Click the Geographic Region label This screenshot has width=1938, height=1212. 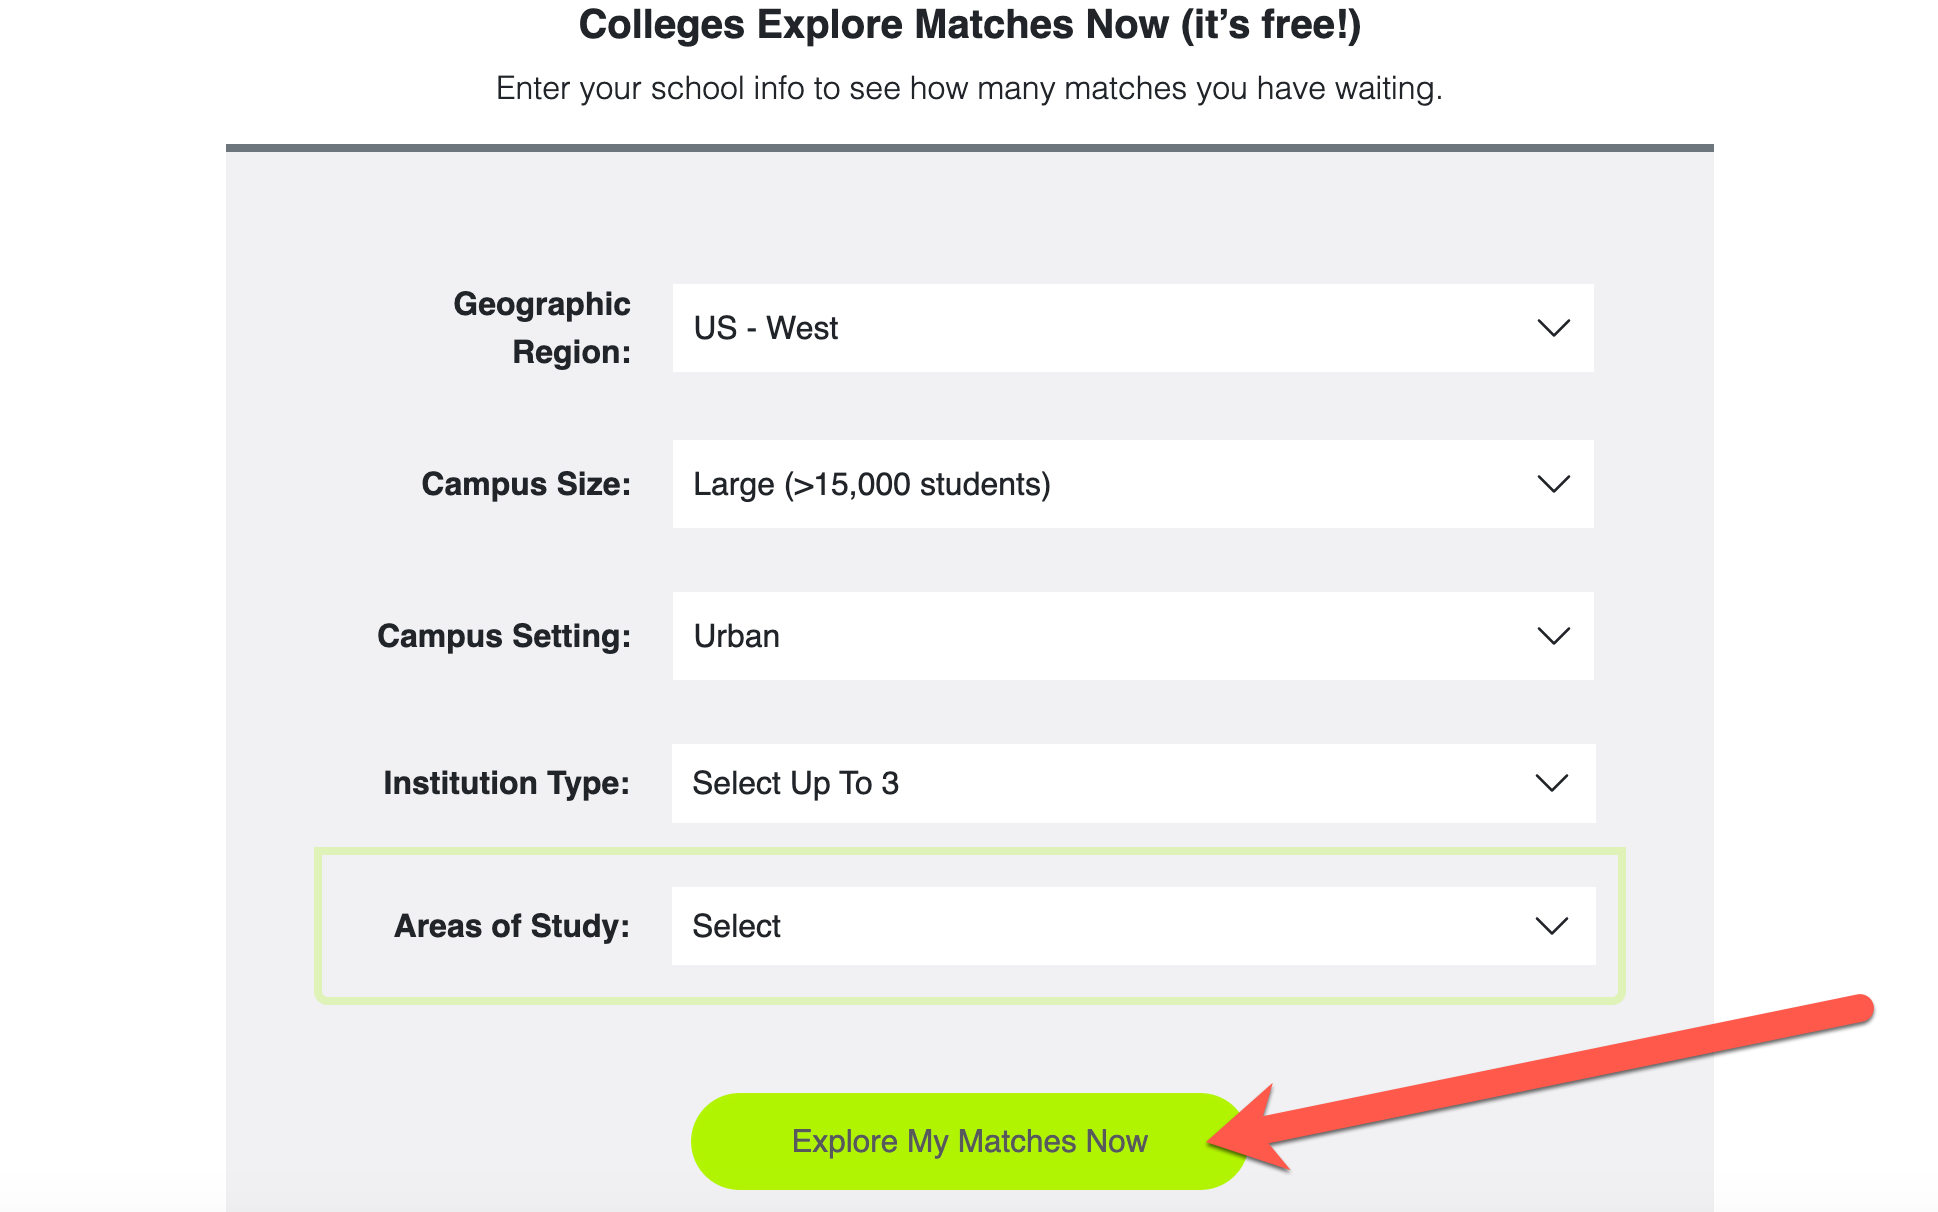point(542,328)
